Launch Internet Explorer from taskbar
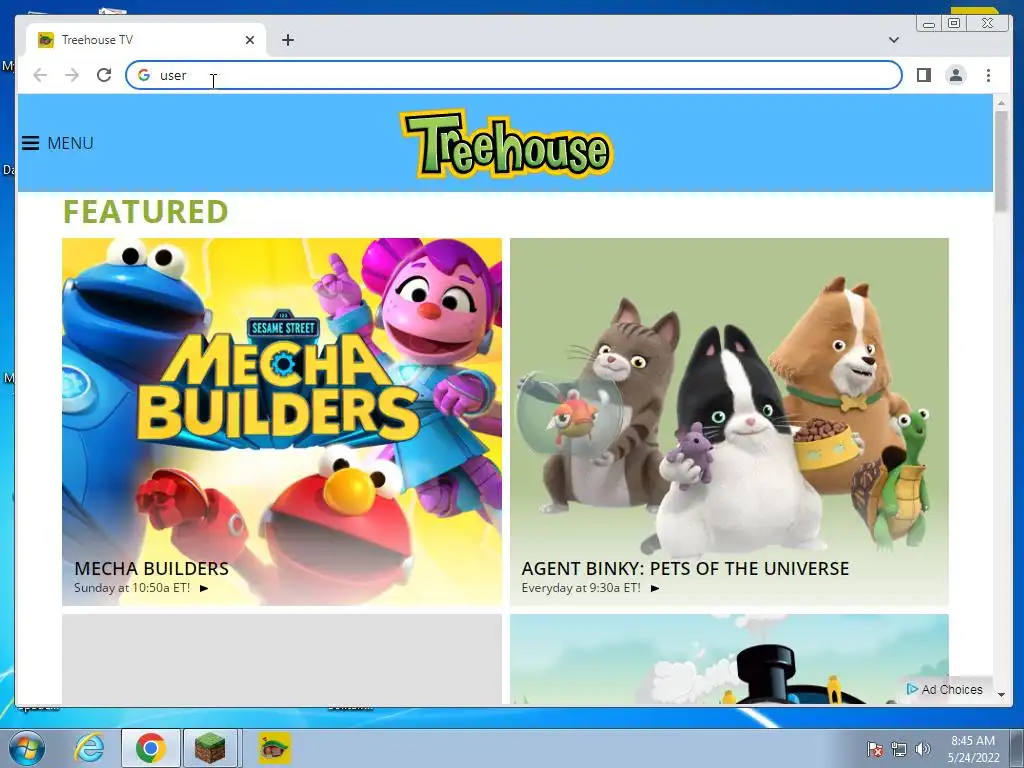Viewport: 1024px width, 768px height. point(89,748)
